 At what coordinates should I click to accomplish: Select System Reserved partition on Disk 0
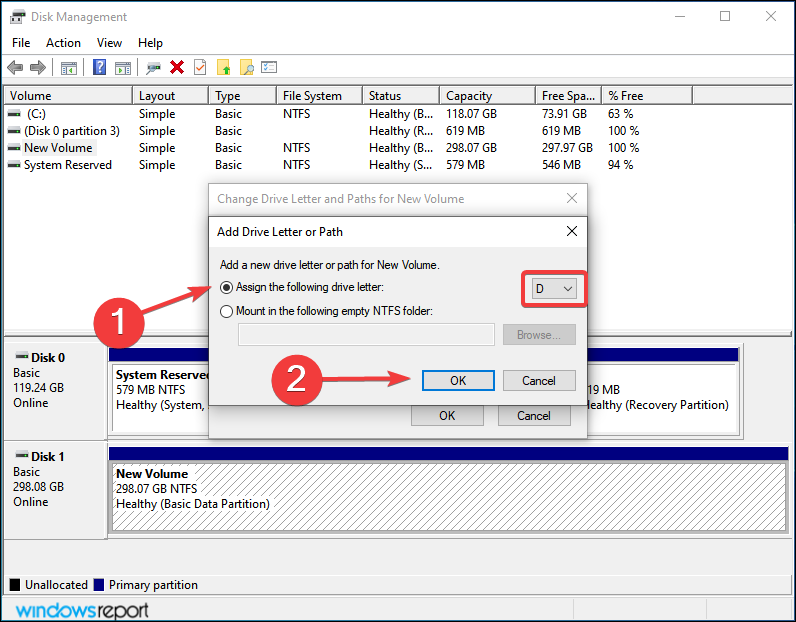pos(160,398)
